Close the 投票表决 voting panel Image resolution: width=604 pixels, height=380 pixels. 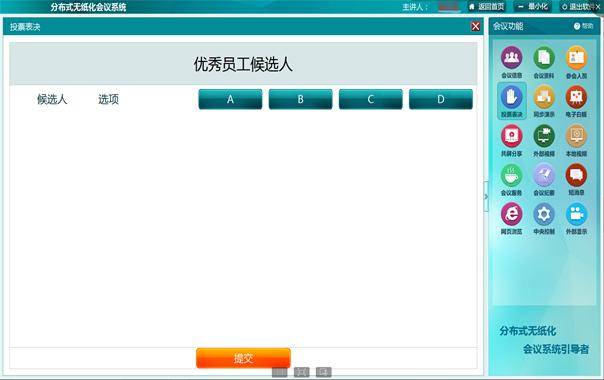coord(475,26)
